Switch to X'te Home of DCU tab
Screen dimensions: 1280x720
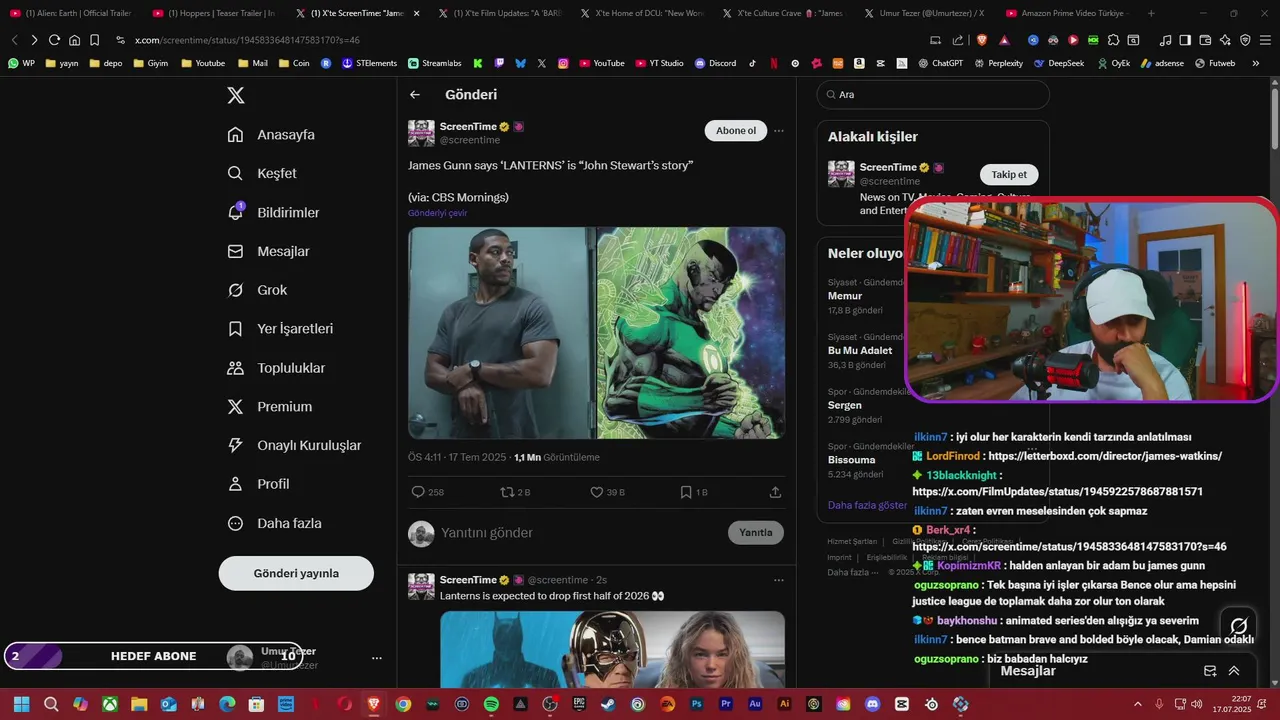(640, 13)
